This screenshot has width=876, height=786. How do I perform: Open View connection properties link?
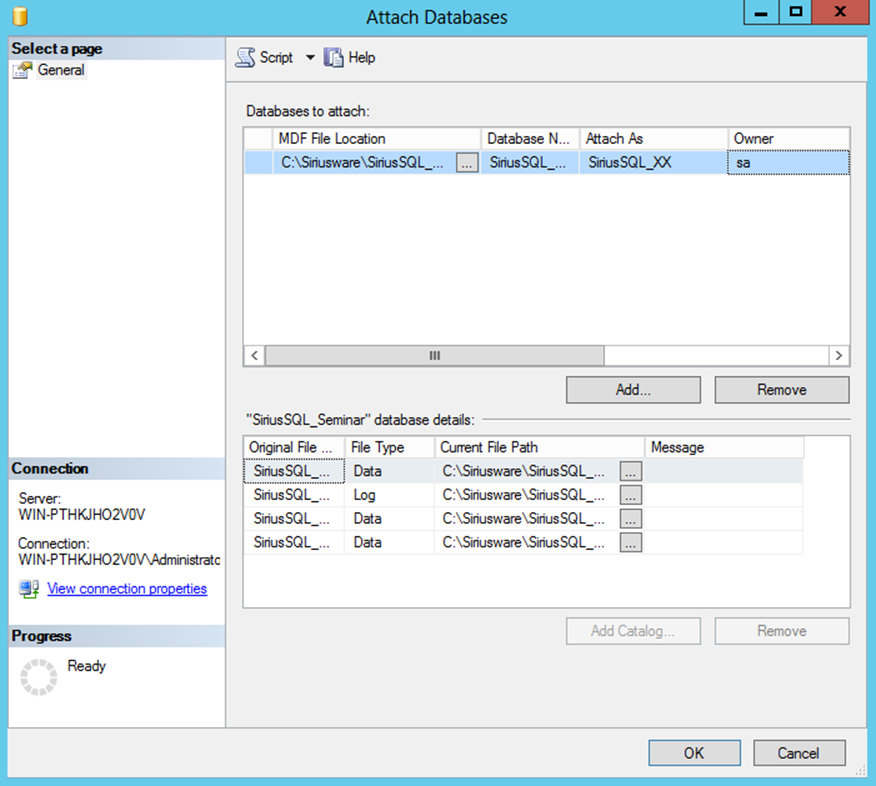click(x=127, y=589)
